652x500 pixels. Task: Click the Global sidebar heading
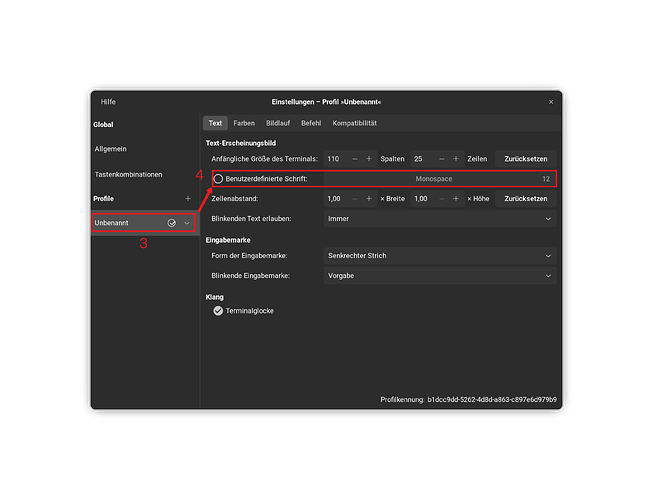click(x=103, y=125)
